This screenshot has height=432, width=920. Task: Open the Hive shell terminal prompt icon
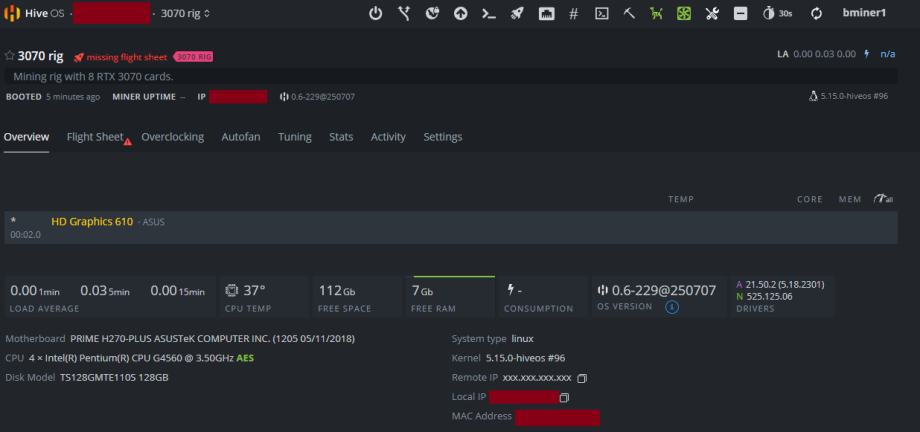click(488, 14)
